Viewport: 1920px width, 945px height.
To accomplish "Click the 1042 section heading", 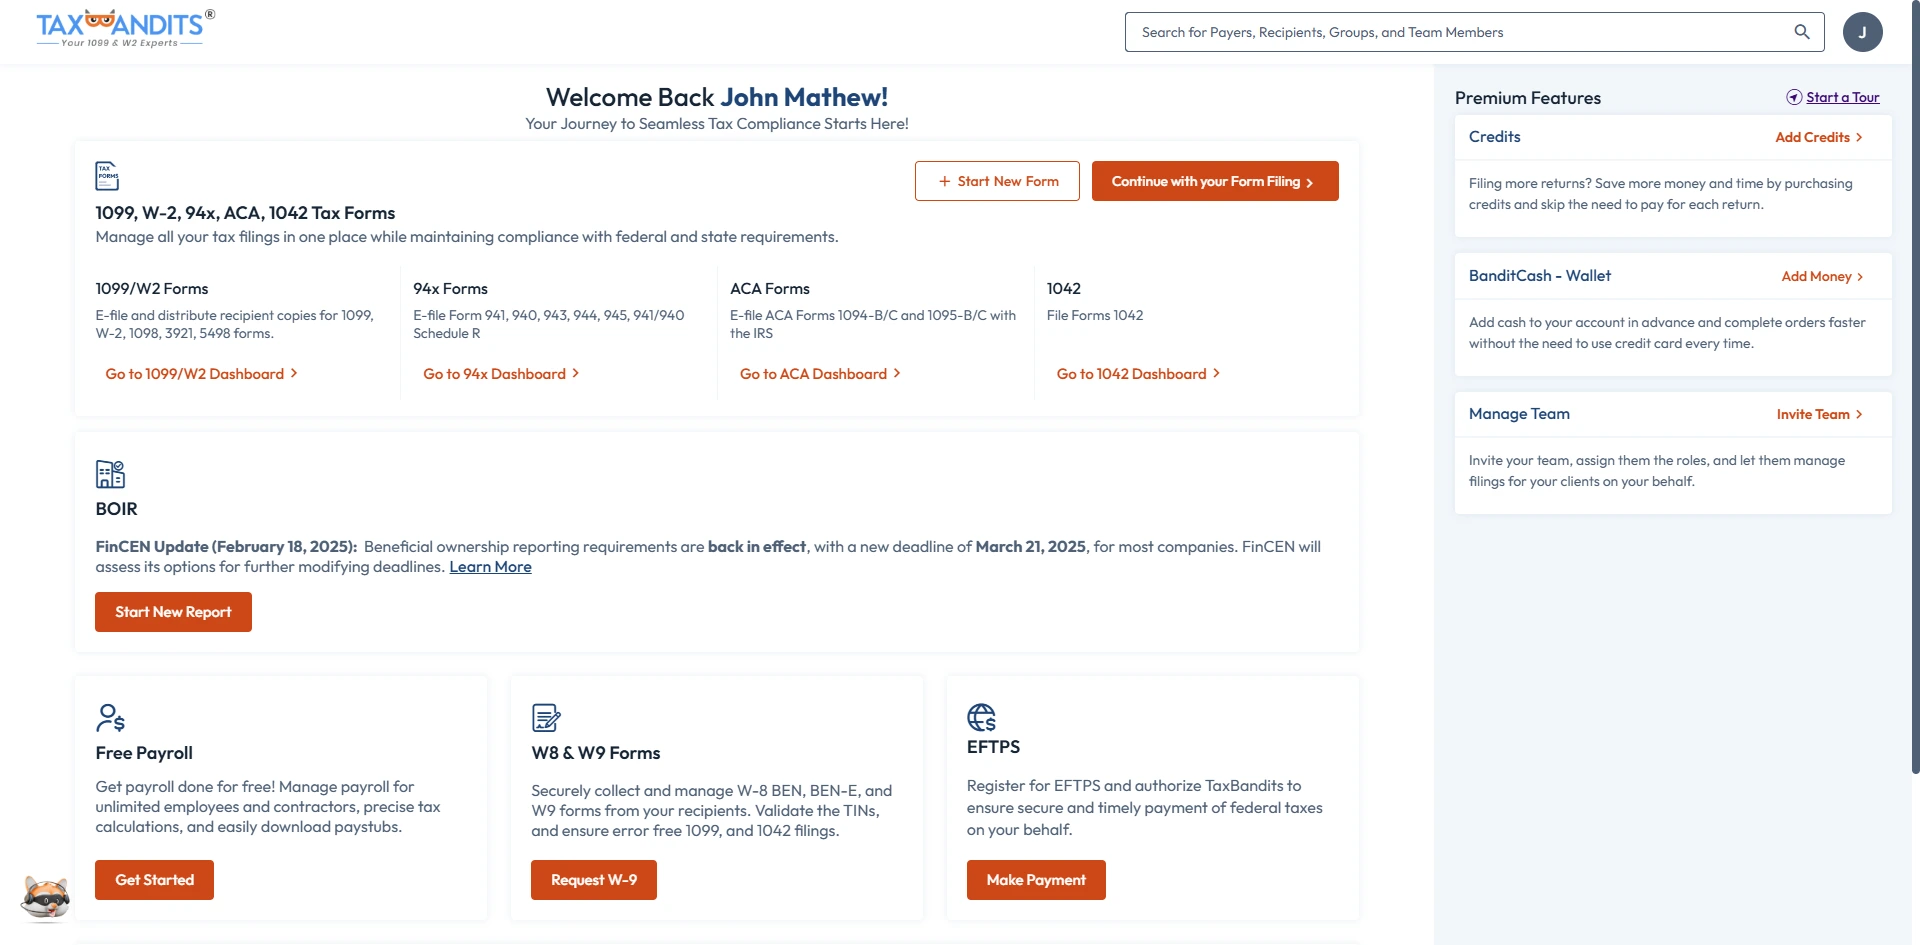I will (1063, 289).
